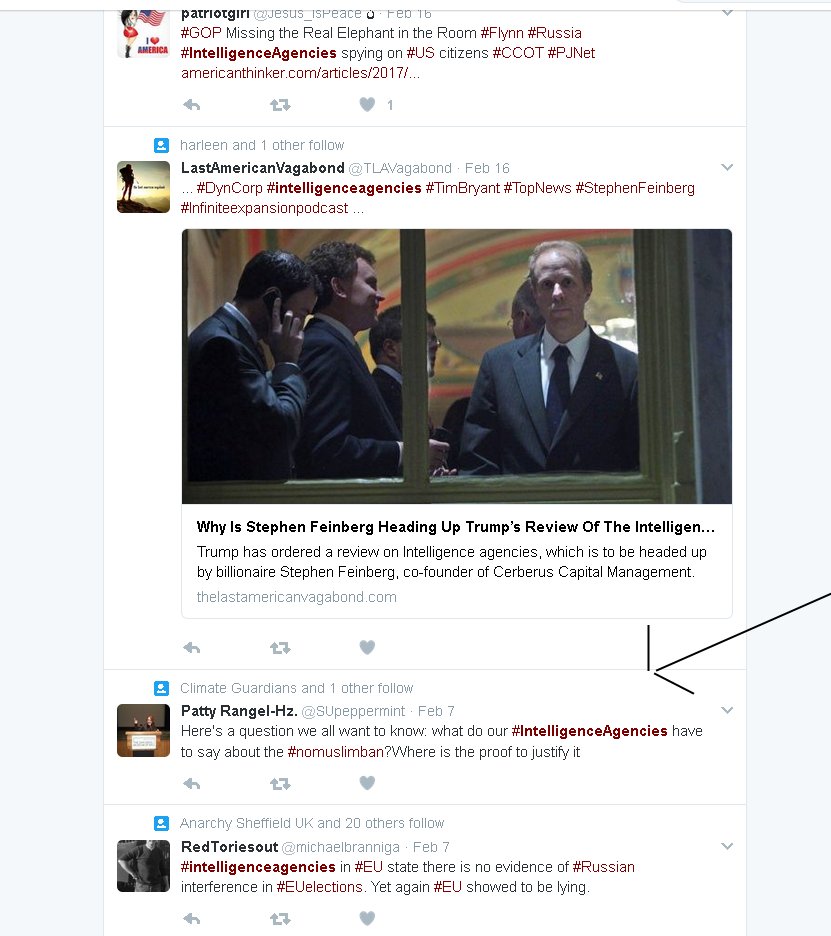Open Patty Rangel-Hz.'s profile avatar
Viewport: 831px width, 936px height.
143,731
